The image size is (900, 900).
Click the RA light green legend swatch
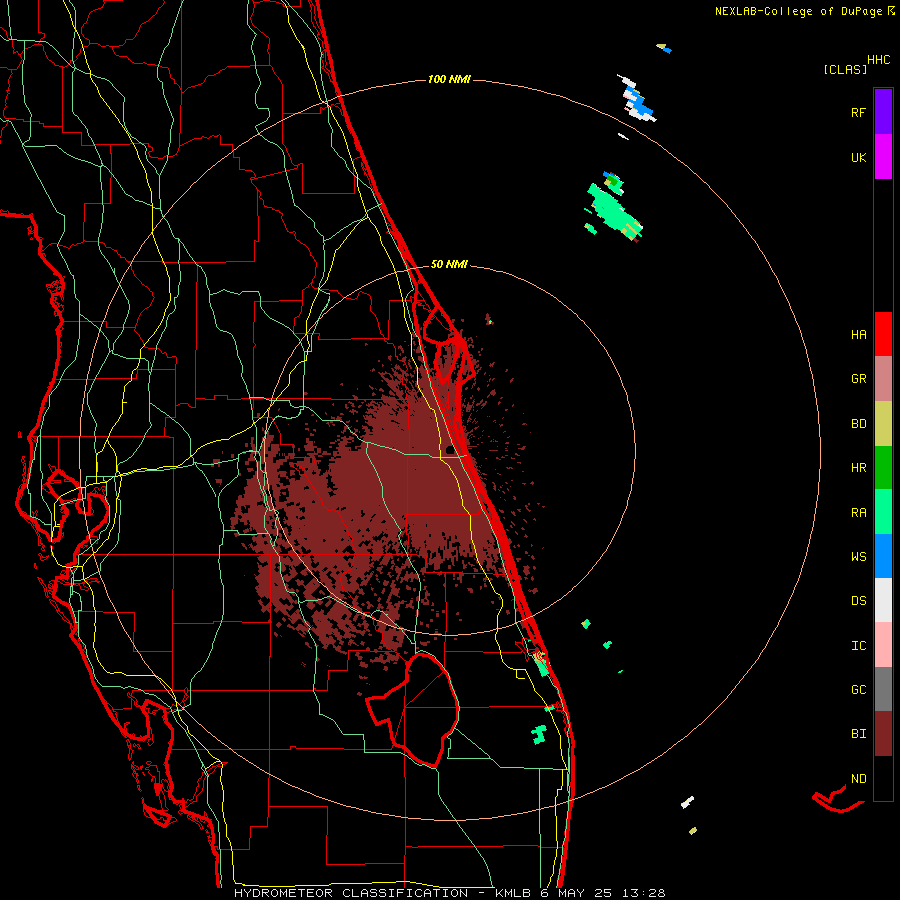coord(883,512)
